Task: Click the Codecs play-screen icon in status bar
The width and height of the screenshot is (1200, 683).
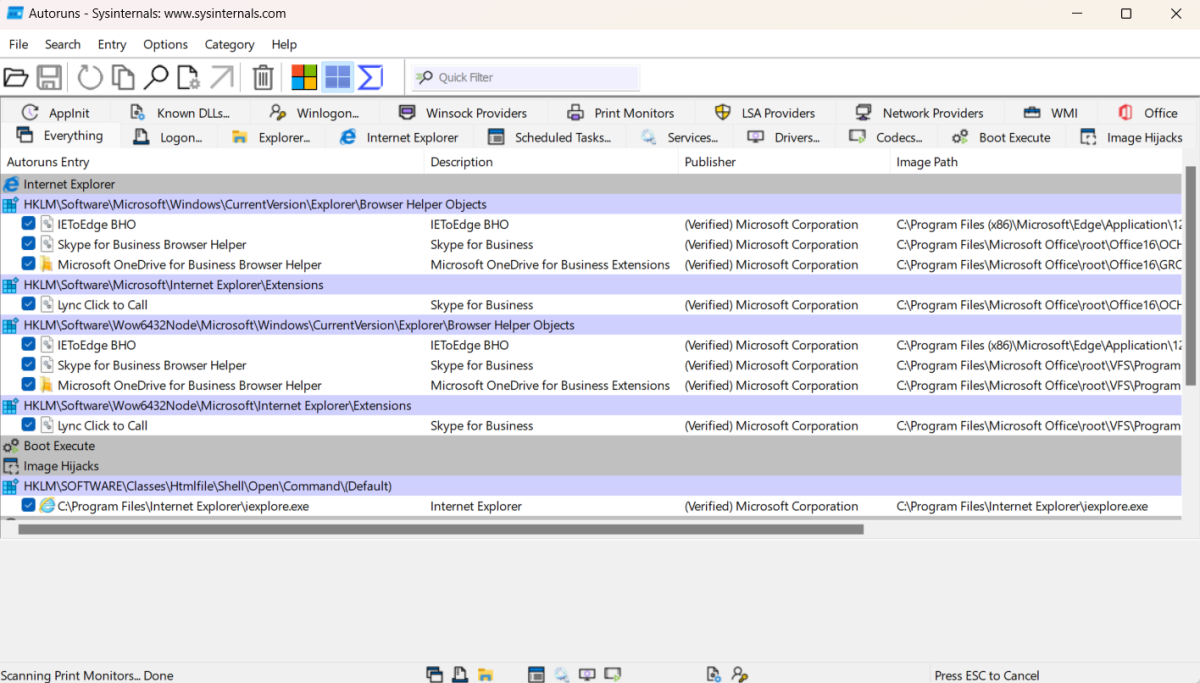Action: tap(613, 675)
